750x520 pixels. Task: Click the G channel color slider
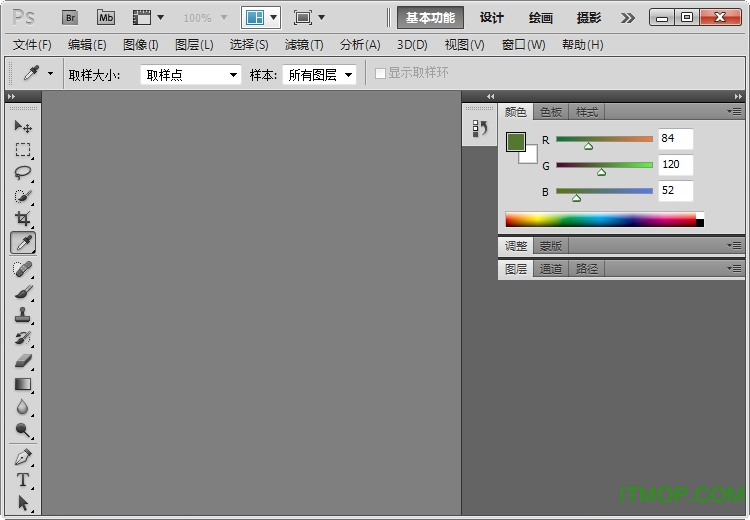point(604,165)
